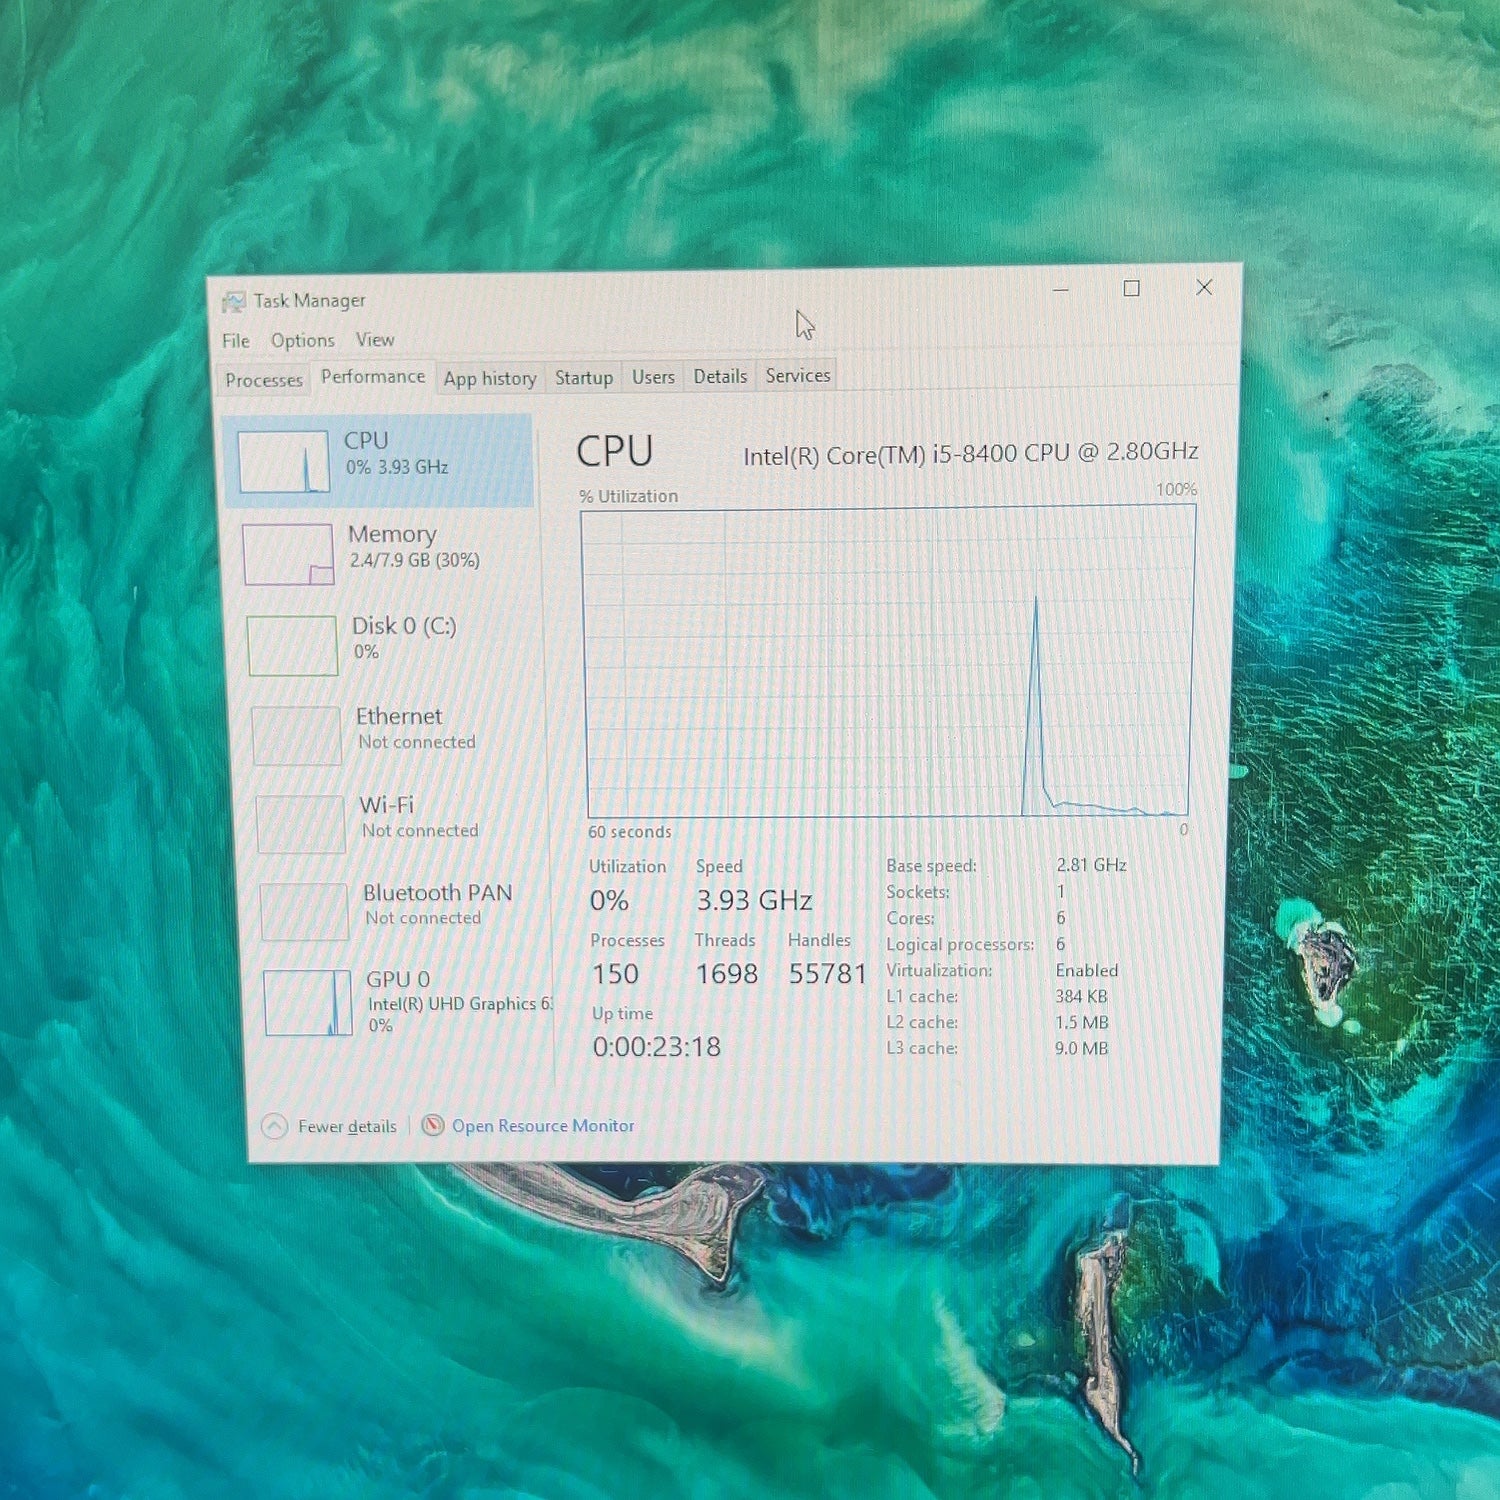Maximize the Task Manager window
Viewport: 1500px width, 1500px height.
[1131, 289]
